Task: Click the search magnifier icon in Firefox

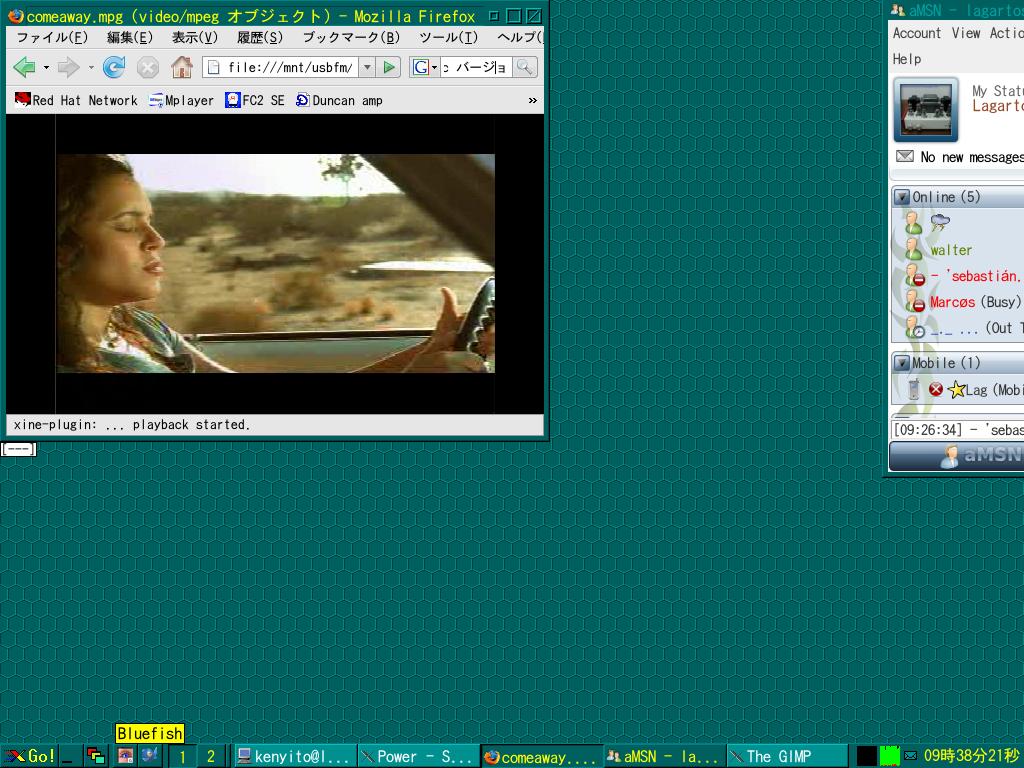Action: pyautogui.click(x=525, y=67)
